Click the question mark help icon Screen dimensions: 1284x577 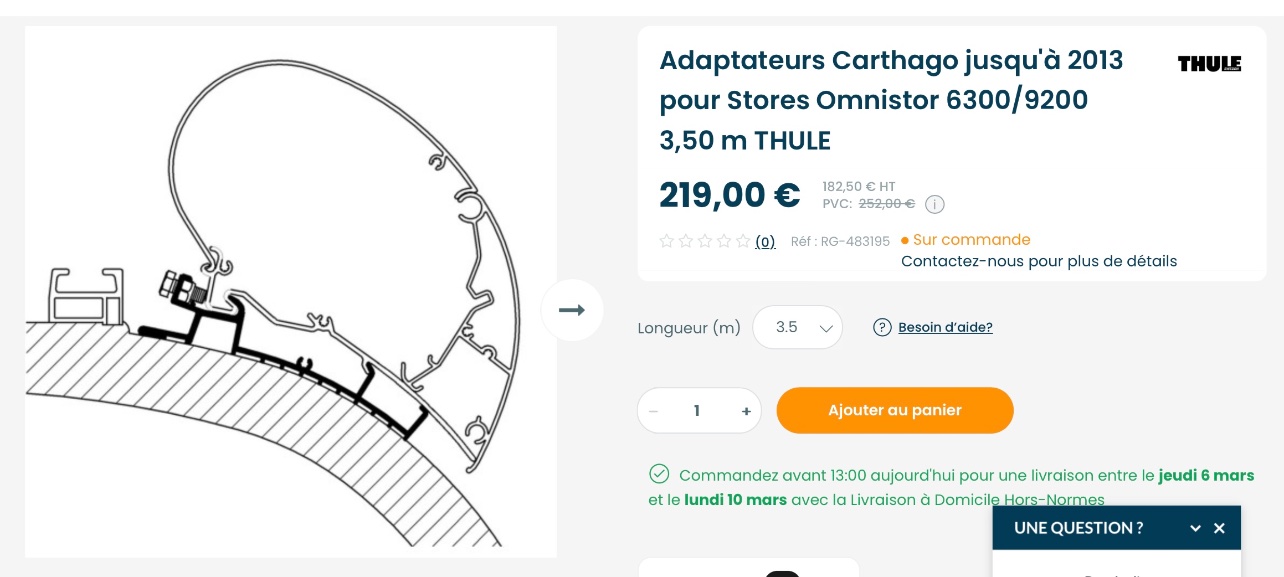click(882, 327)
